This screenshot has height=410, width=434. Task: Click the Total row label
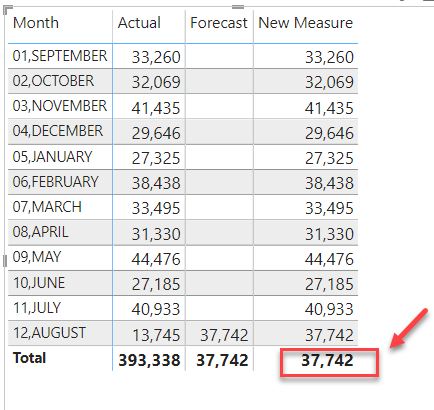(x=29, y=358)
